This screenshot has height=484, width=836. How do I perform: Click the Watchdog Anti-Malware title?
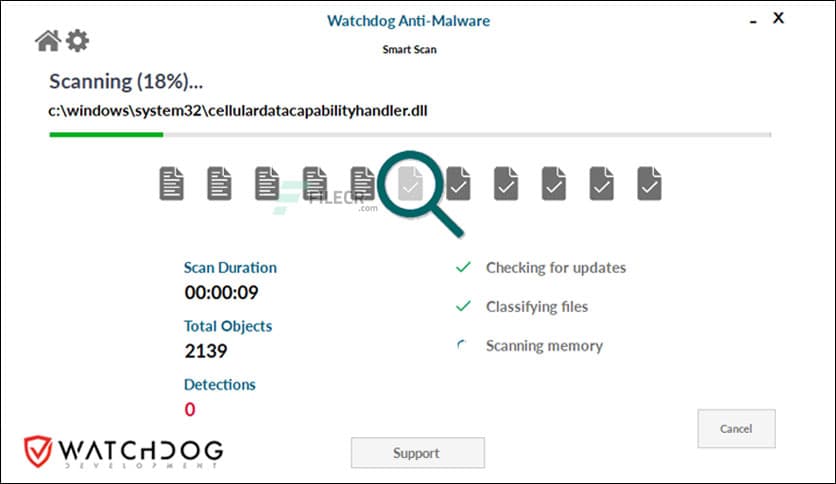[x=408, y=21]
